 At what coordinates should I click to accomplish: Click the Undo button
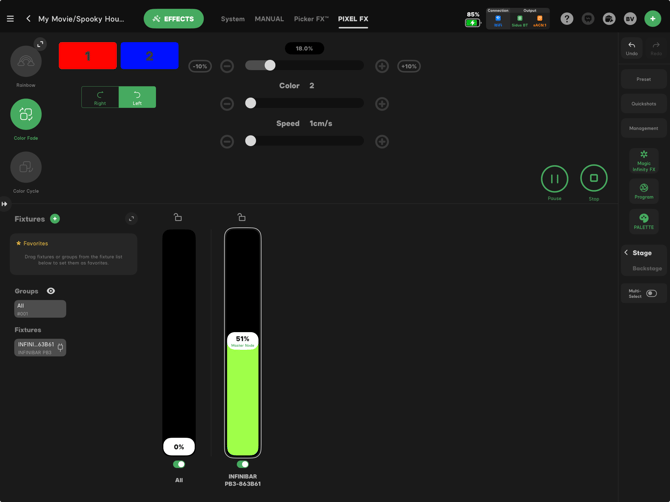click(632, 48)
